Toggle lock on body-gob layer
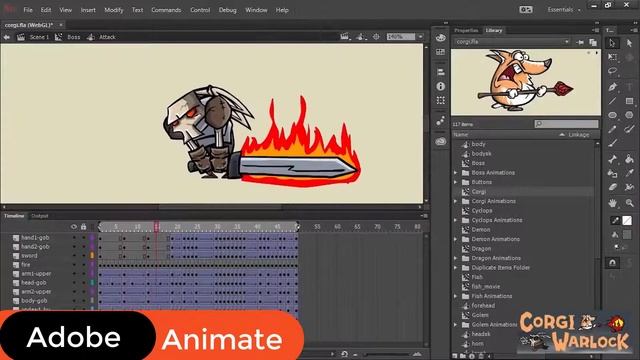The width and height of the screenshot is (640, 360). tap(84, 300)
